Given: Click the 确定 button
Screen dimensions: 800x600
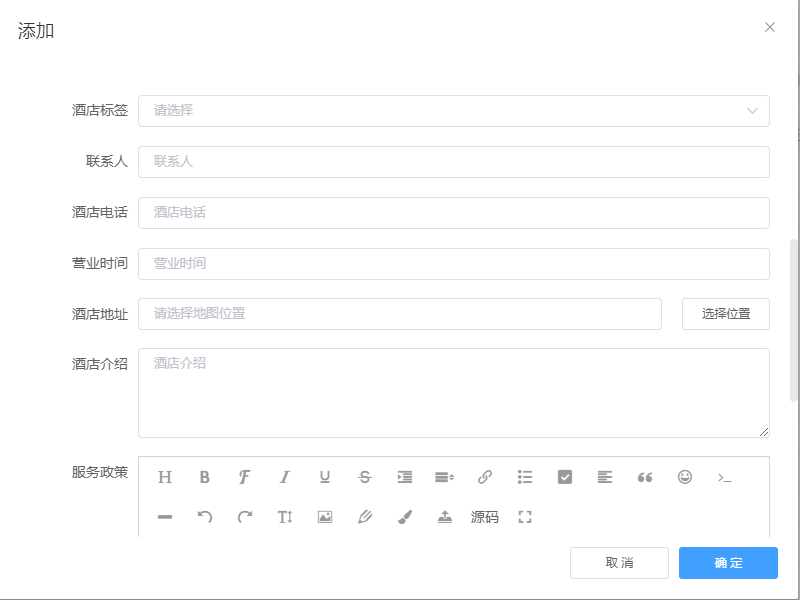Looking at the screenshot, I should pyautogui.click(x=728, y=563).
